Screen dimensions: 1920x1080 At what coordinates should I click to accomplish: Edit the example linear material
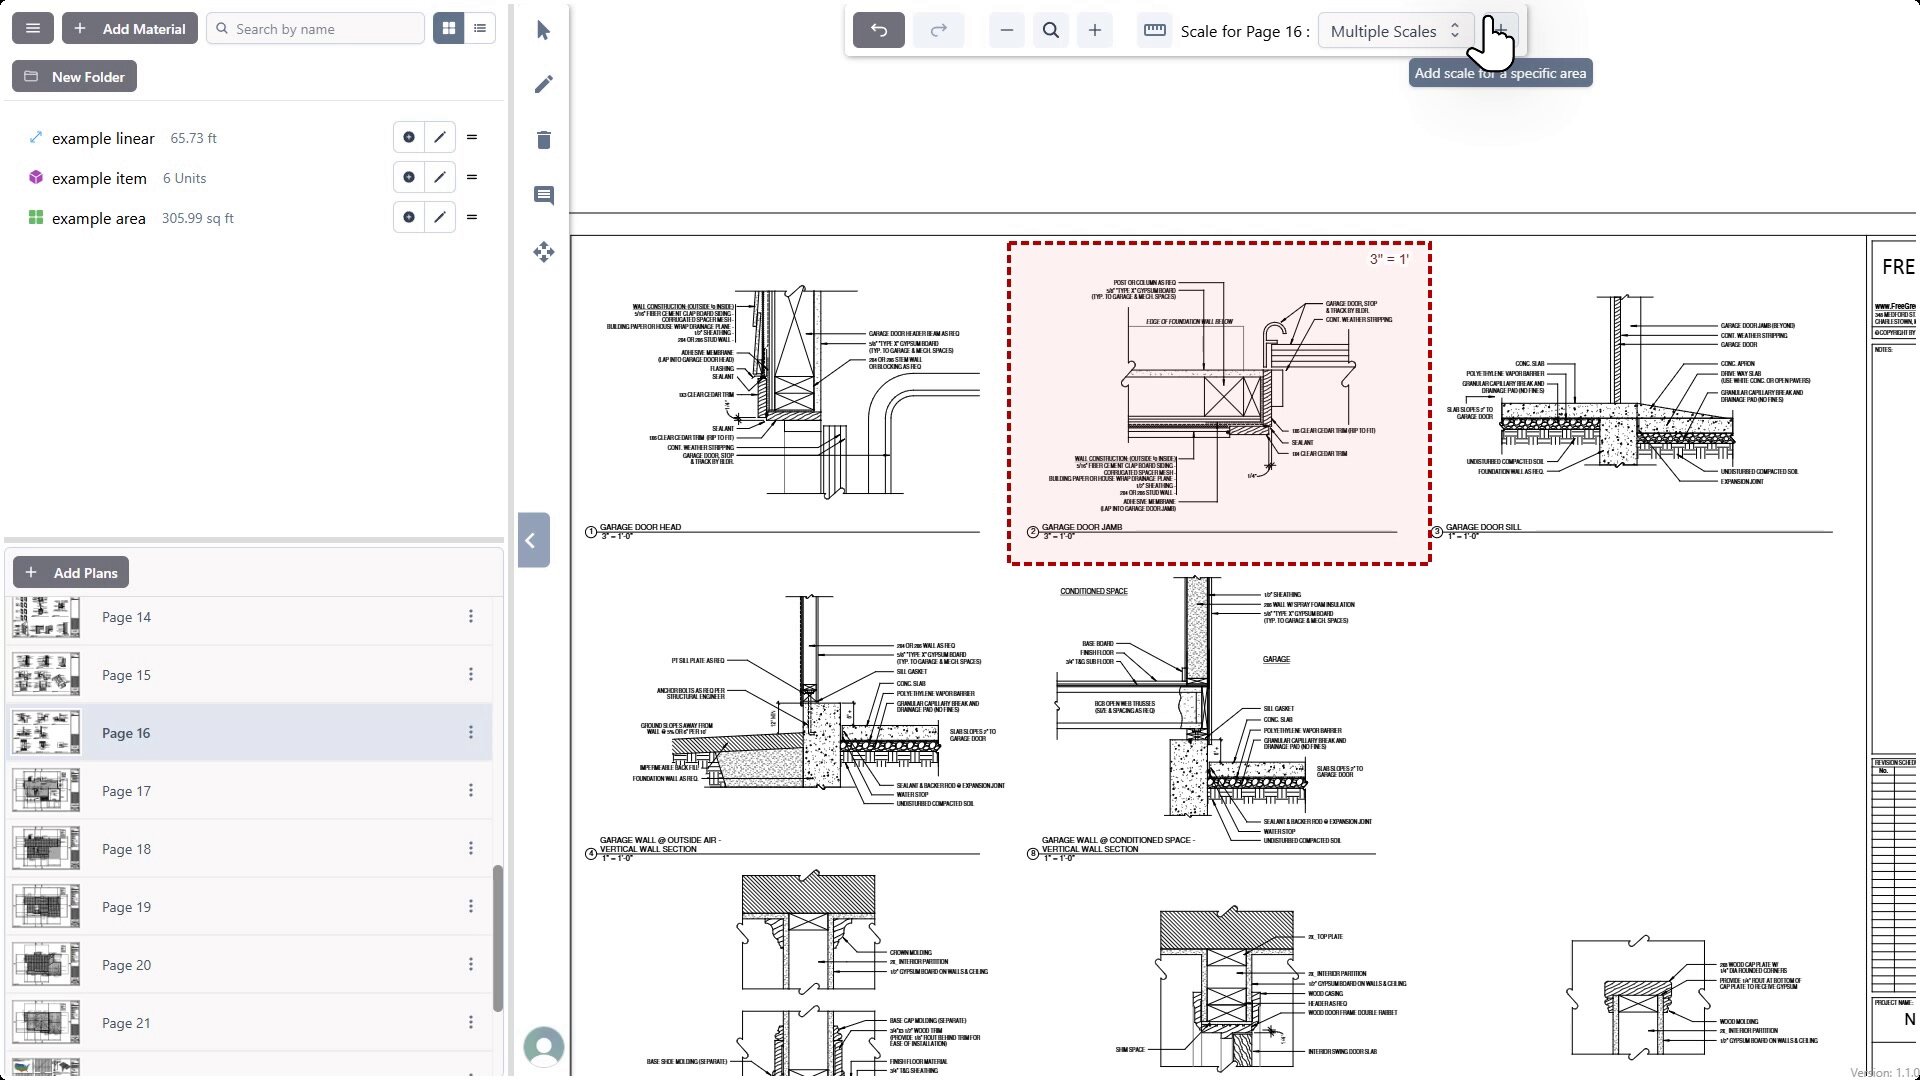pos(440,137)
